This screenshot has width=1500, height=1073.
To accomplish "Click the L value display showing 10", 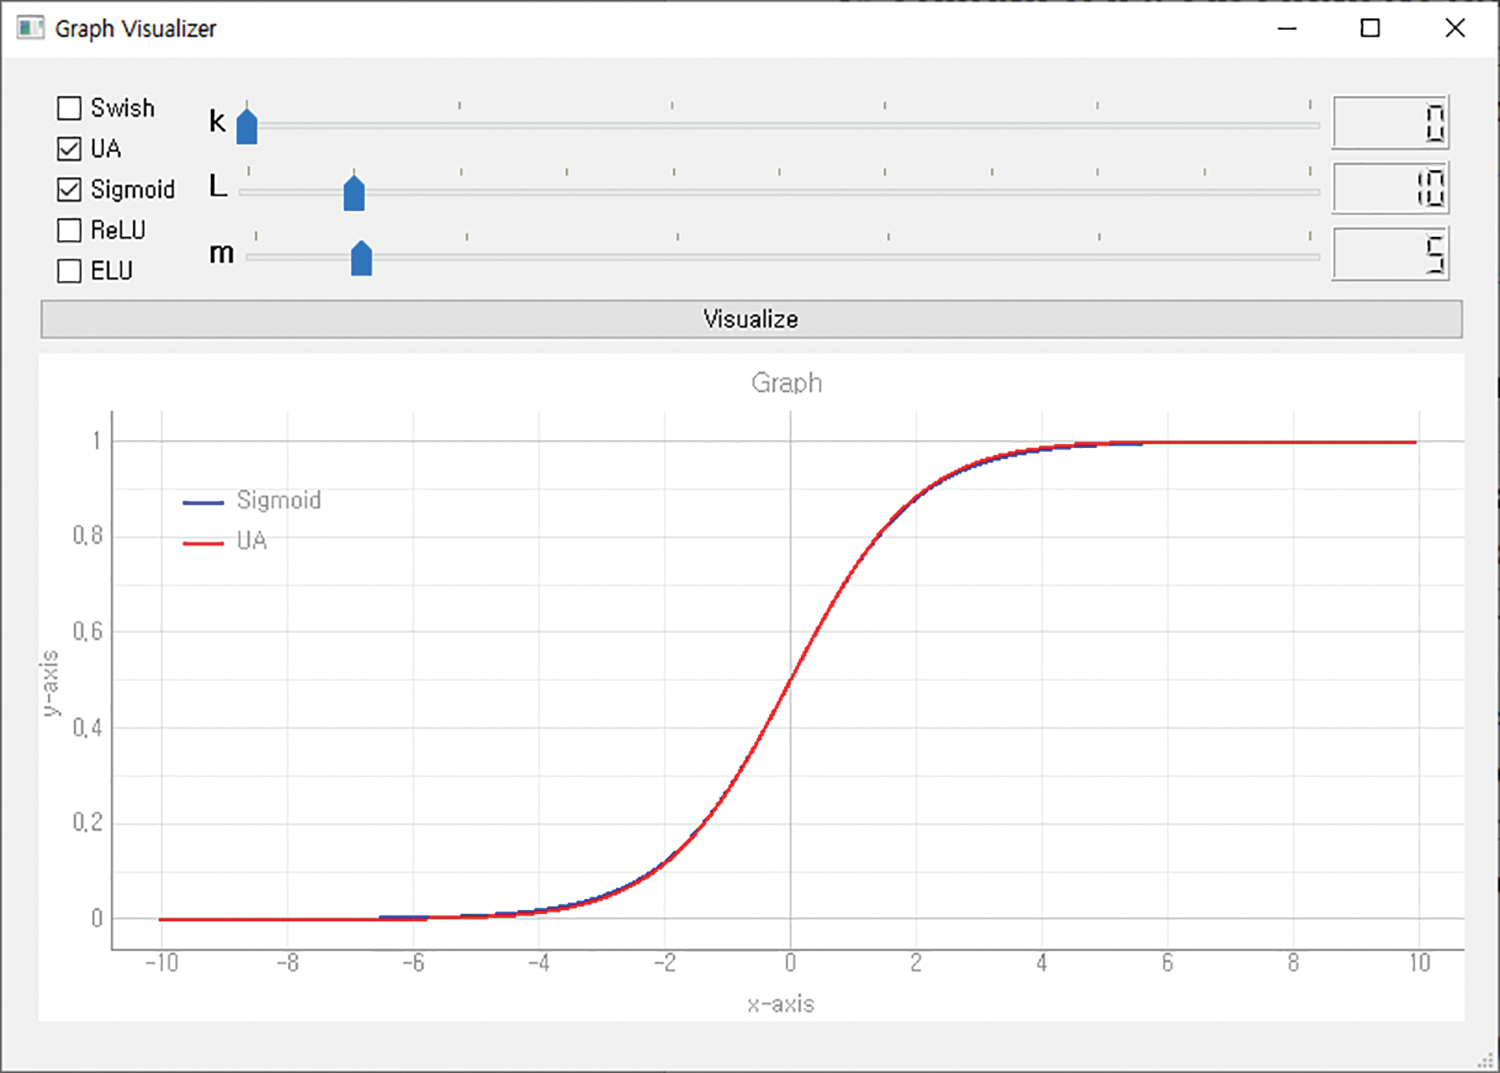I will (1390, 188).
